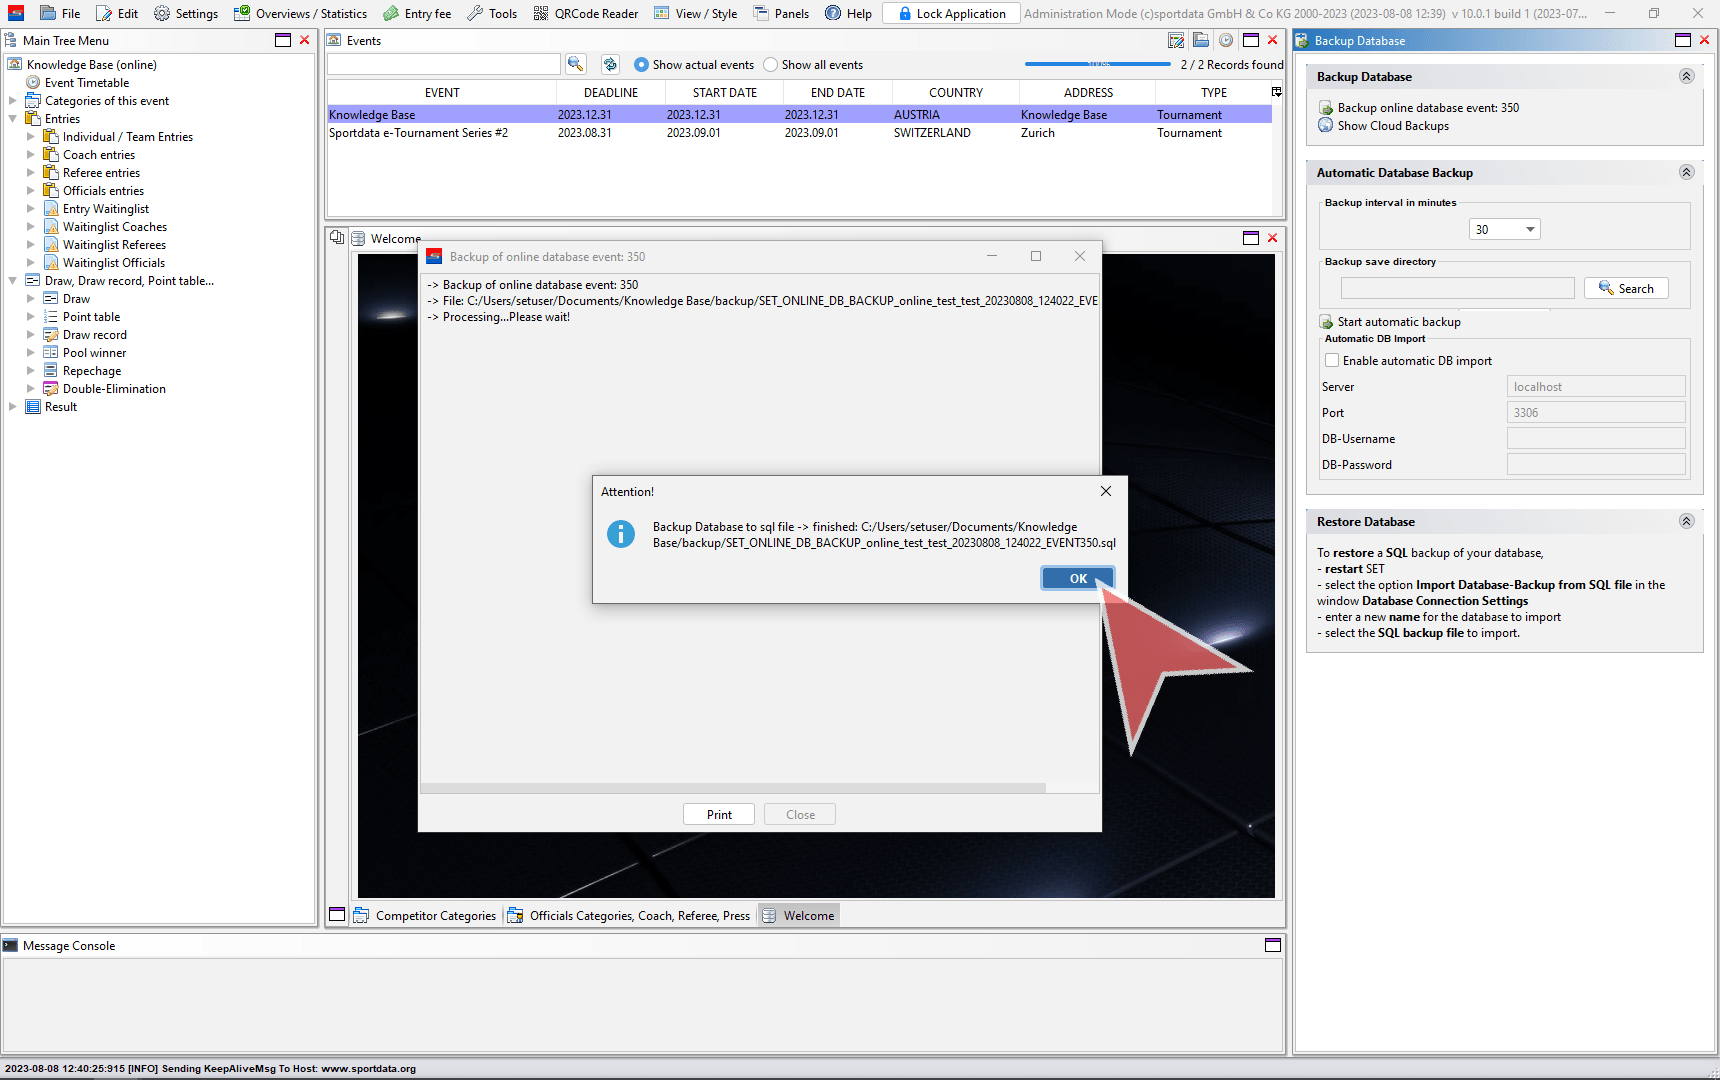The height and width of the screenshot is (1080, 1720).
Task: Click the events loading progress bar
Action: tap(1097, 64)
